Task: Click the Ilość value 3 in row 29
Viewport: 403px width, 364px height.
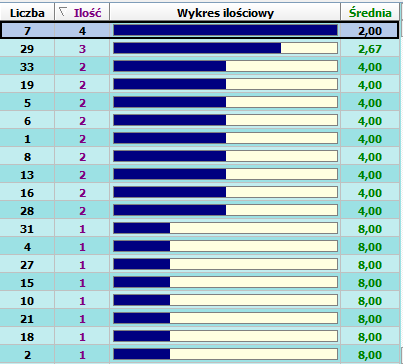Action: [x=82, y=49]
